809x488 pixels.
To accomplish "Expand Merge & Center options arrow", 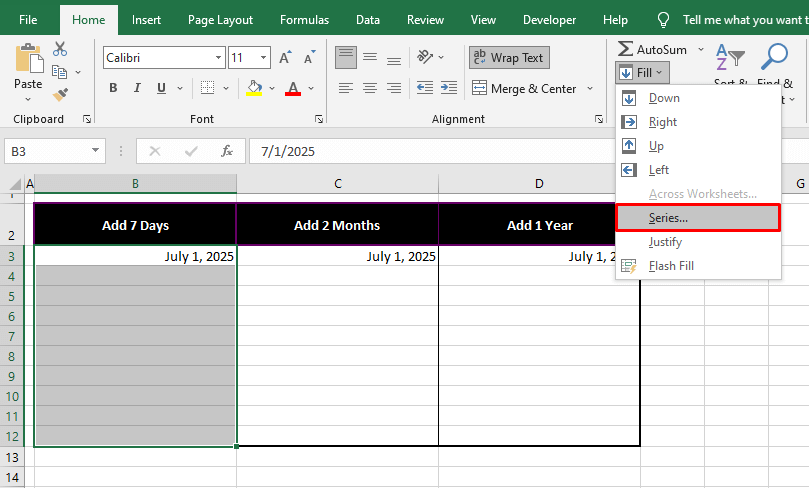I will [590, 89].
